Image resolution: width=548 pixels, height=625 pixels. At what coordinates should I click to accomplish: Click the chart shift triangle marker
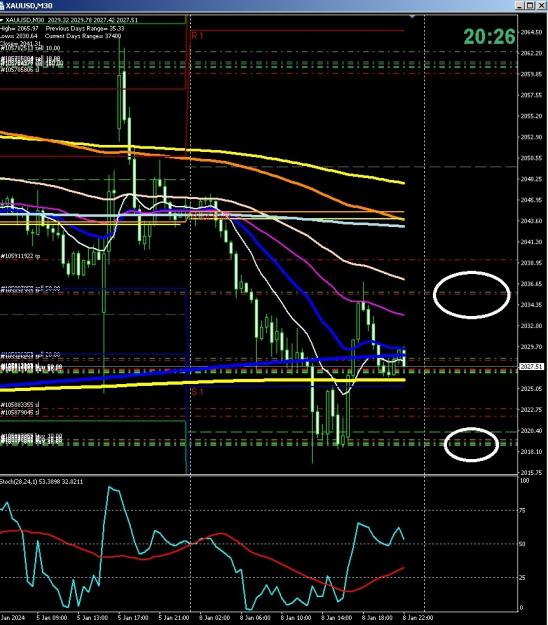point(412,17)
